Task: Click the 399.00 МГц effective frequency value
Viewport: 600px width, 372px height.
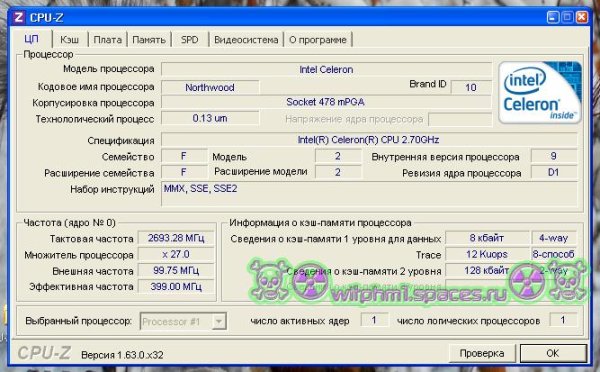Action: tap(176, 287)
